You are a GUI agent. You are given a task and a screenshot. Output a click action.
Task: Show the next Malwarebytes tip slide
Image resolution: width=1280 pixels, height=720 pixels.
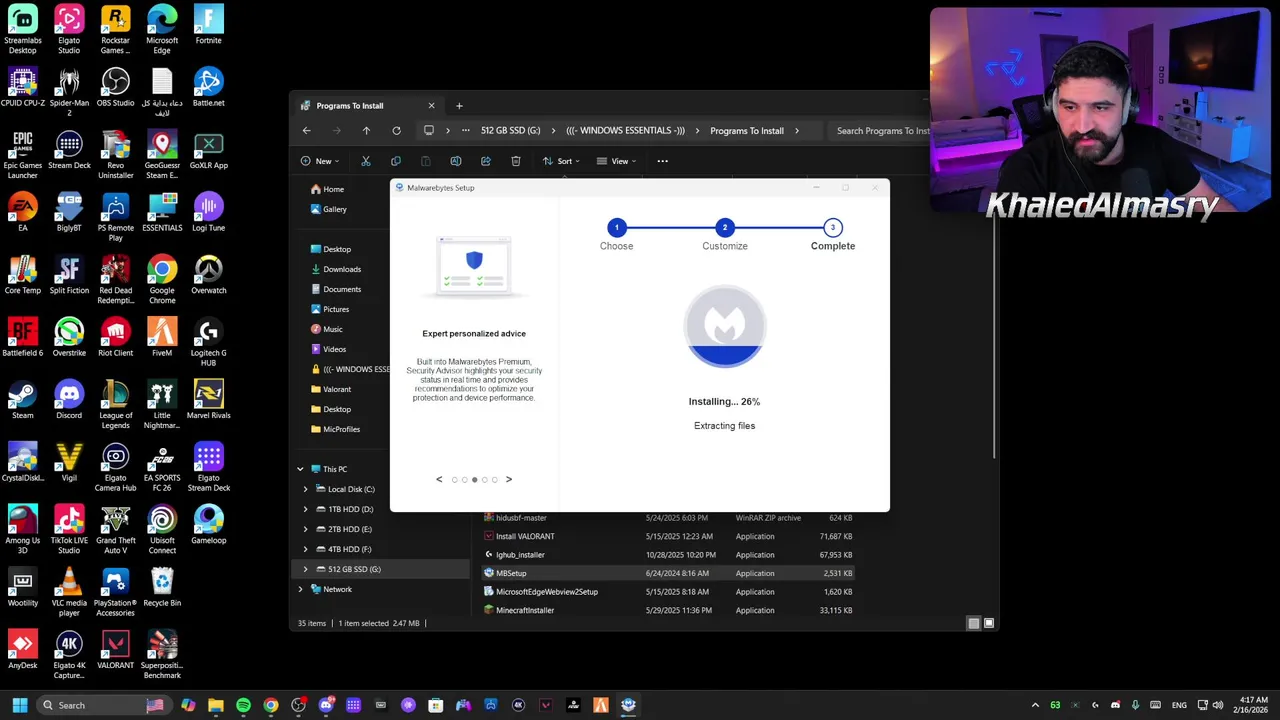(x=509, y=479)
